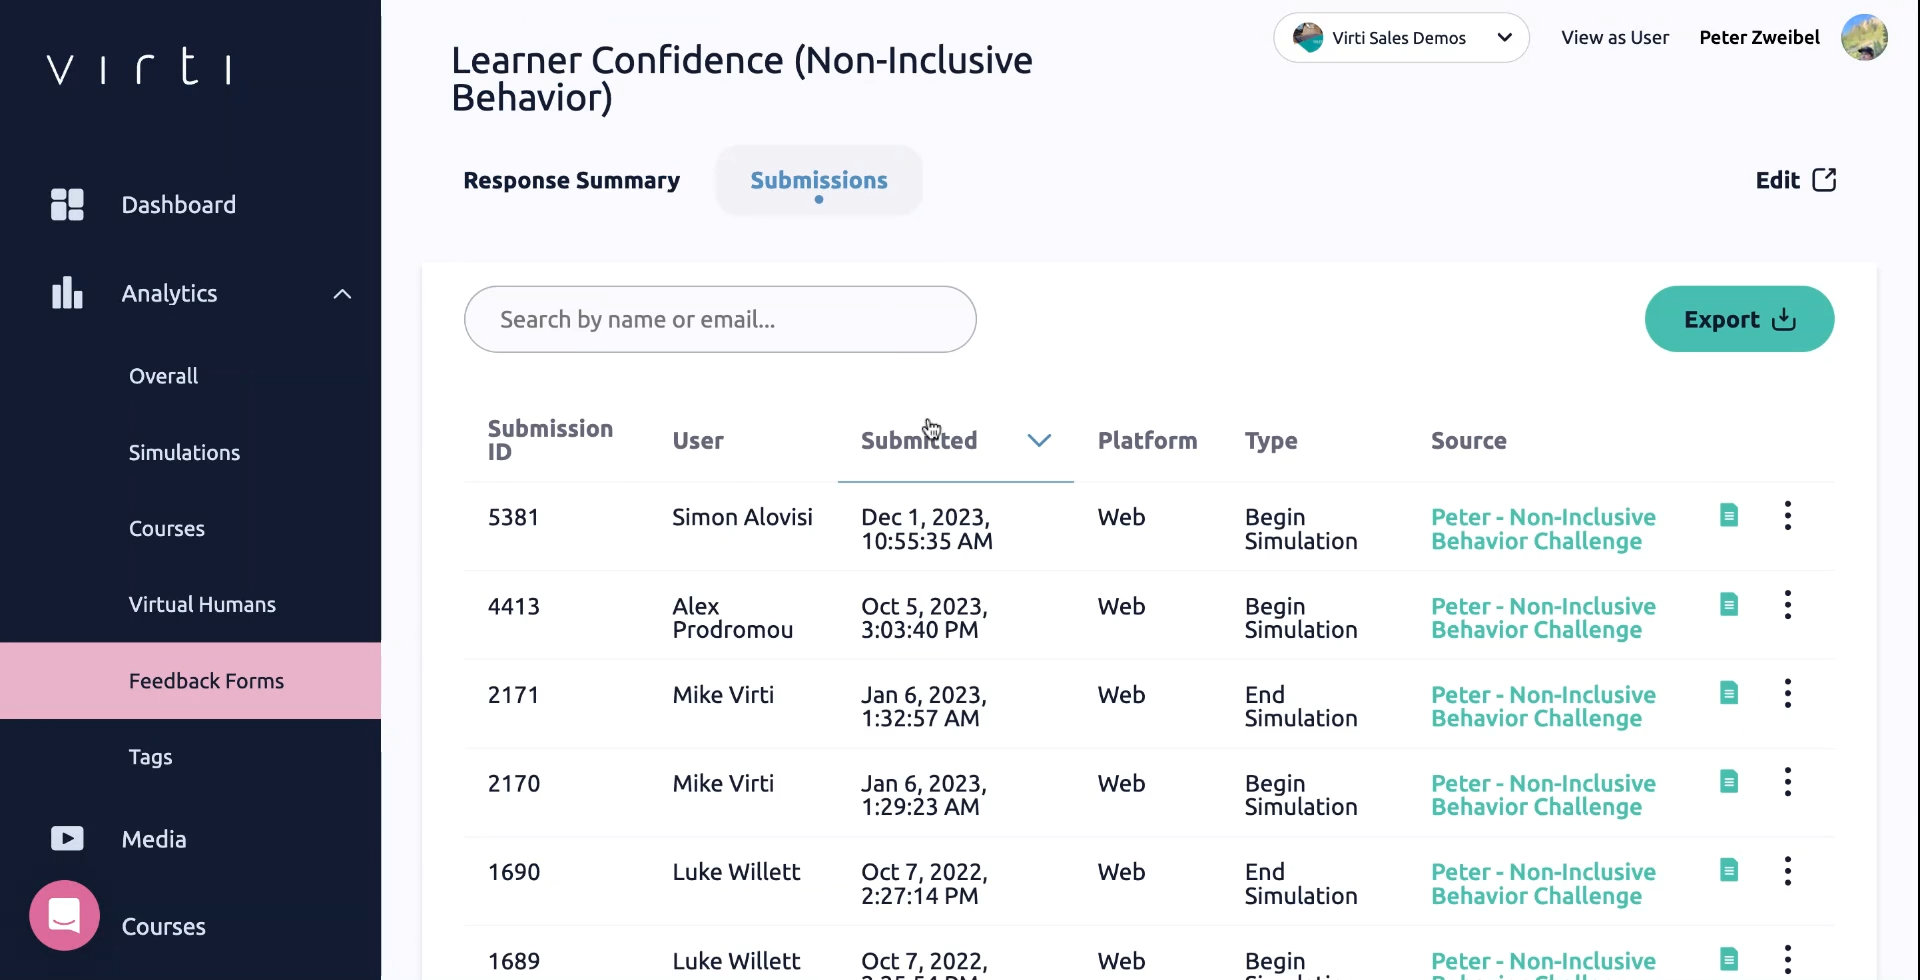Switch to the Response Summary tab
Screen dimensions: 1920x980
pos(571,181)
